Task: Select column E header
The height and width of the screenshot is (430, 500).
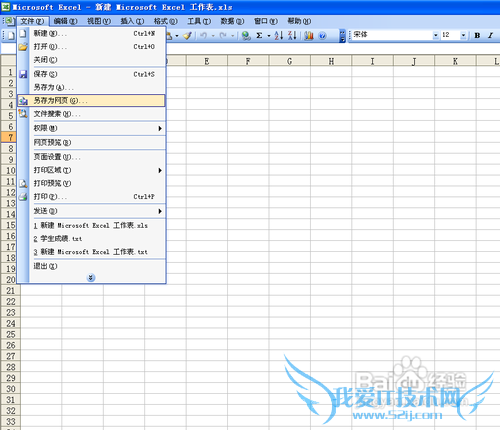Action: 207,61
